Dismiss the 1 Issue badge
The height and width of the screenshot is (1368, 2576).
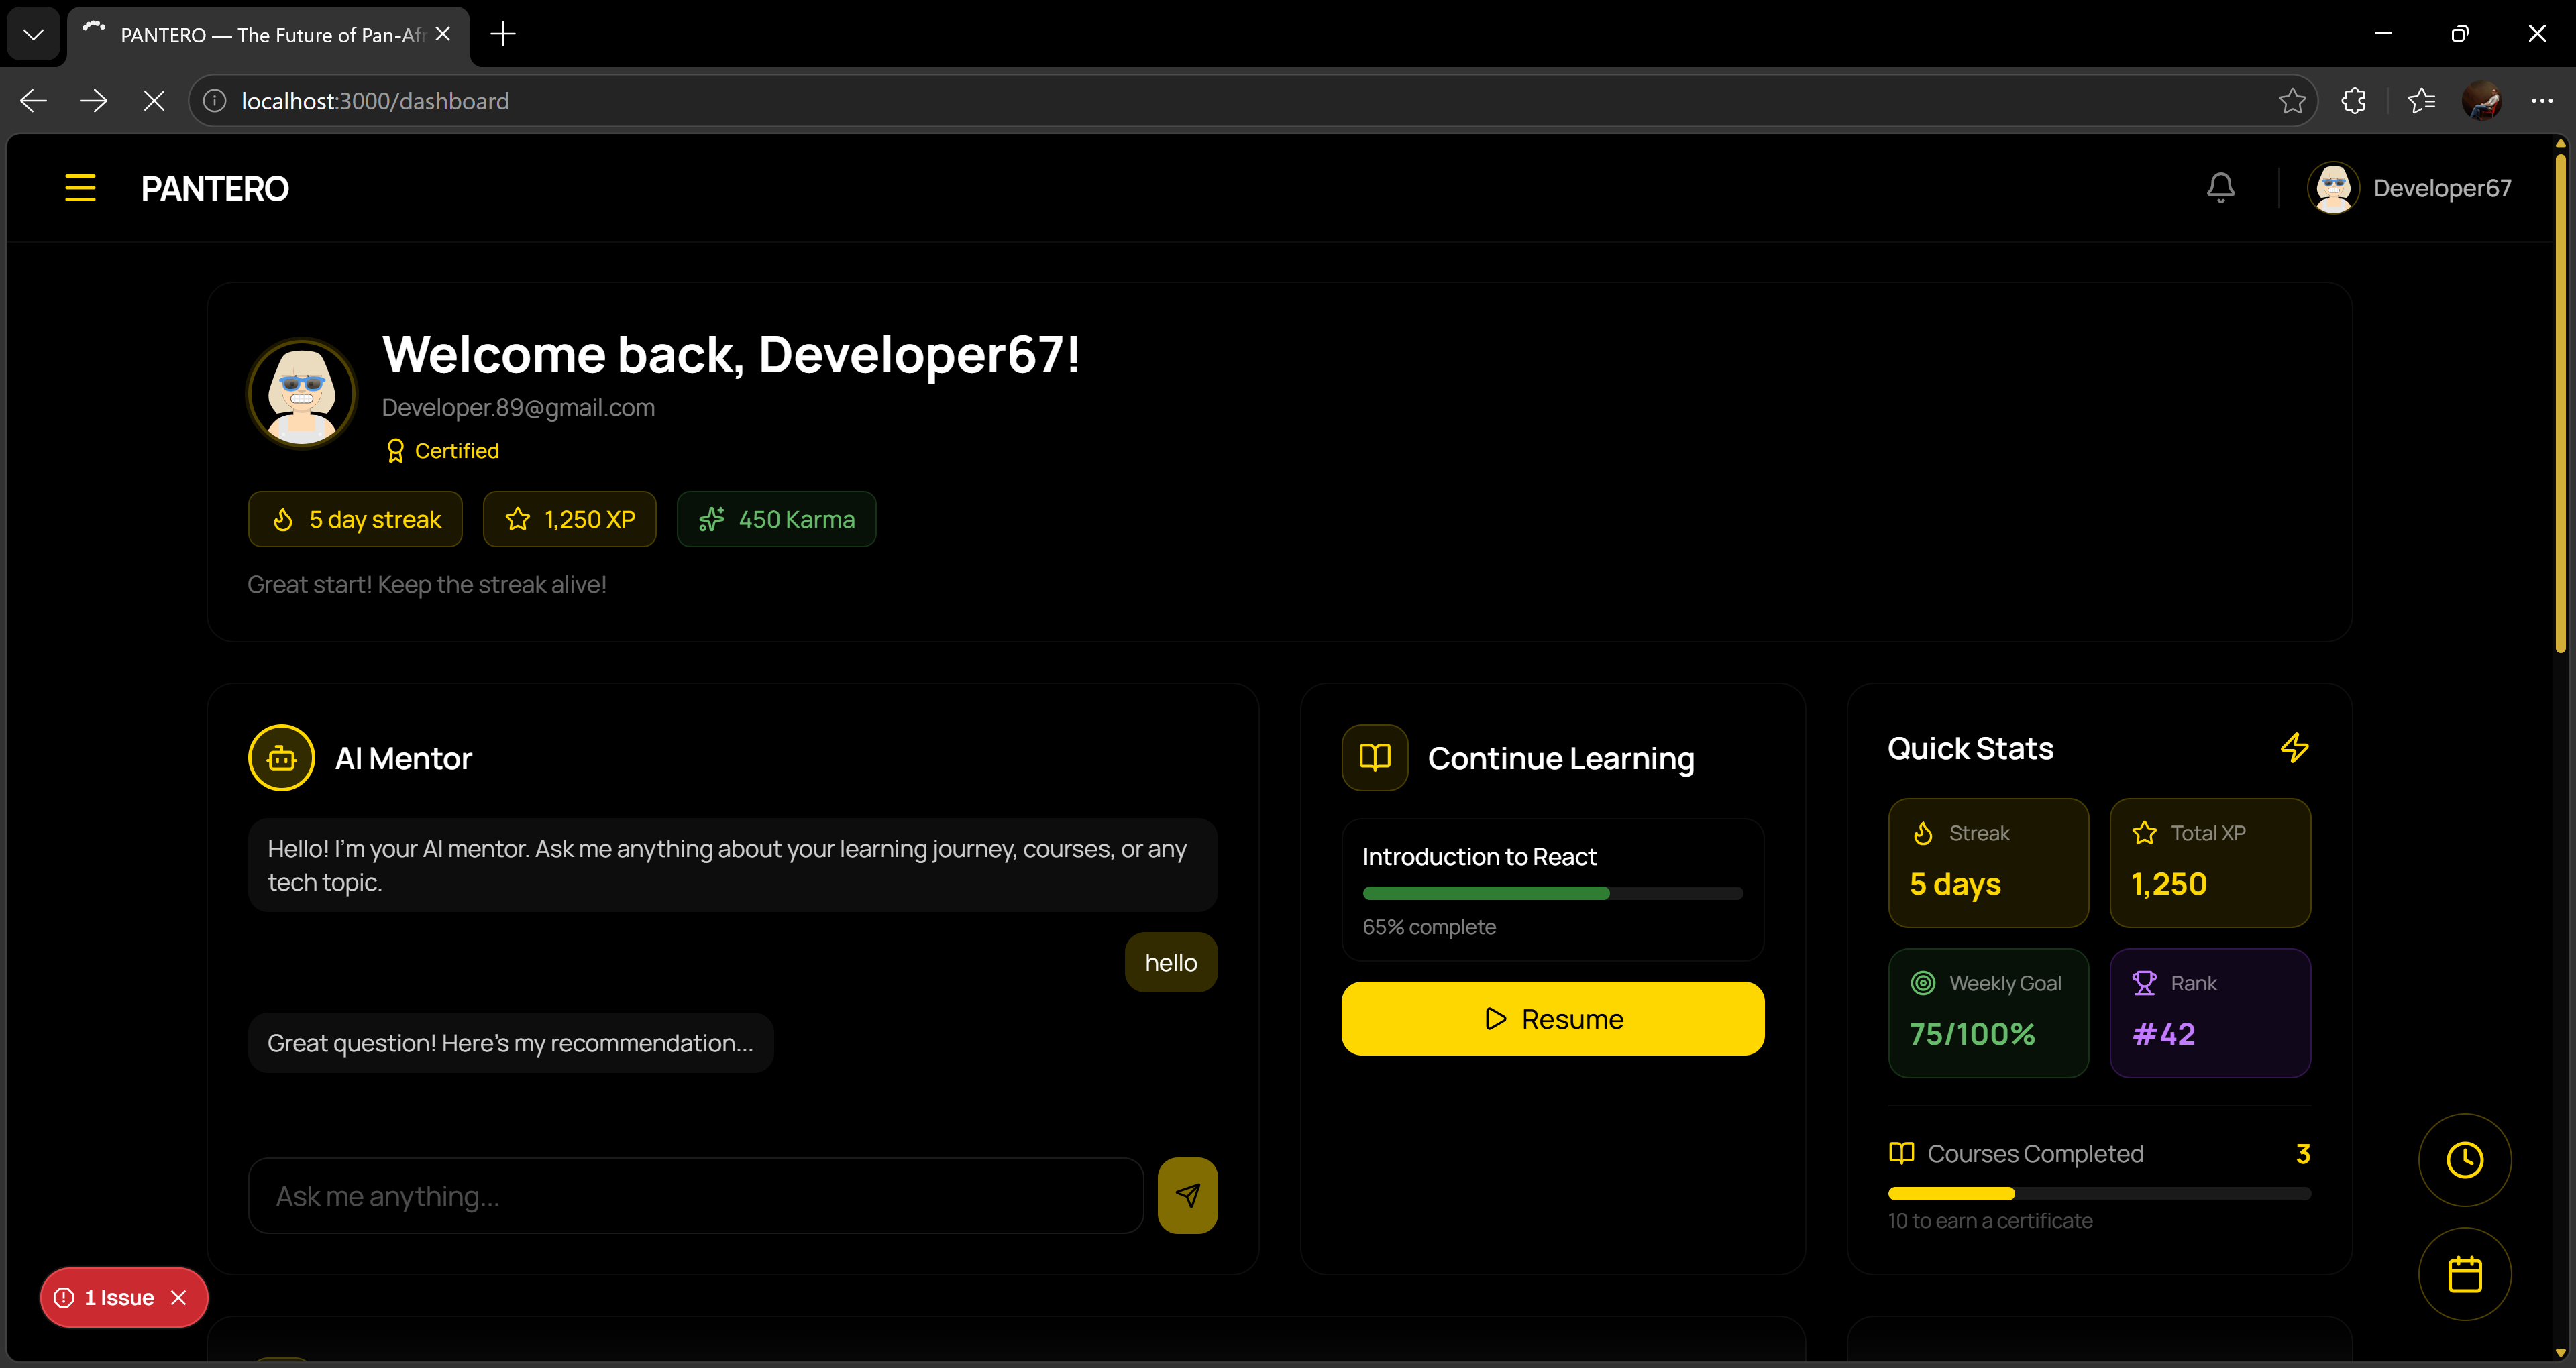pyautogui.click(x=179, y=1297)
